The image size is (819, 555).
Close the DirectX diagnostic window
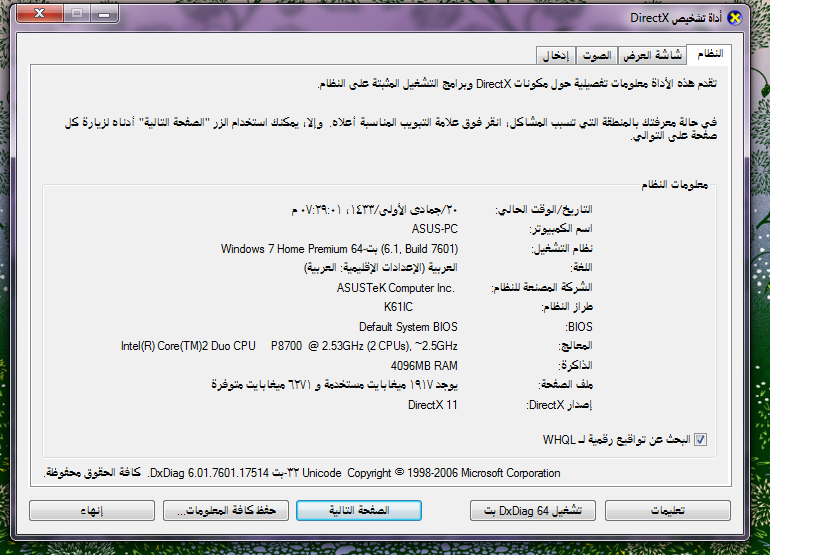pyautogui.click(x=40, y=14)
